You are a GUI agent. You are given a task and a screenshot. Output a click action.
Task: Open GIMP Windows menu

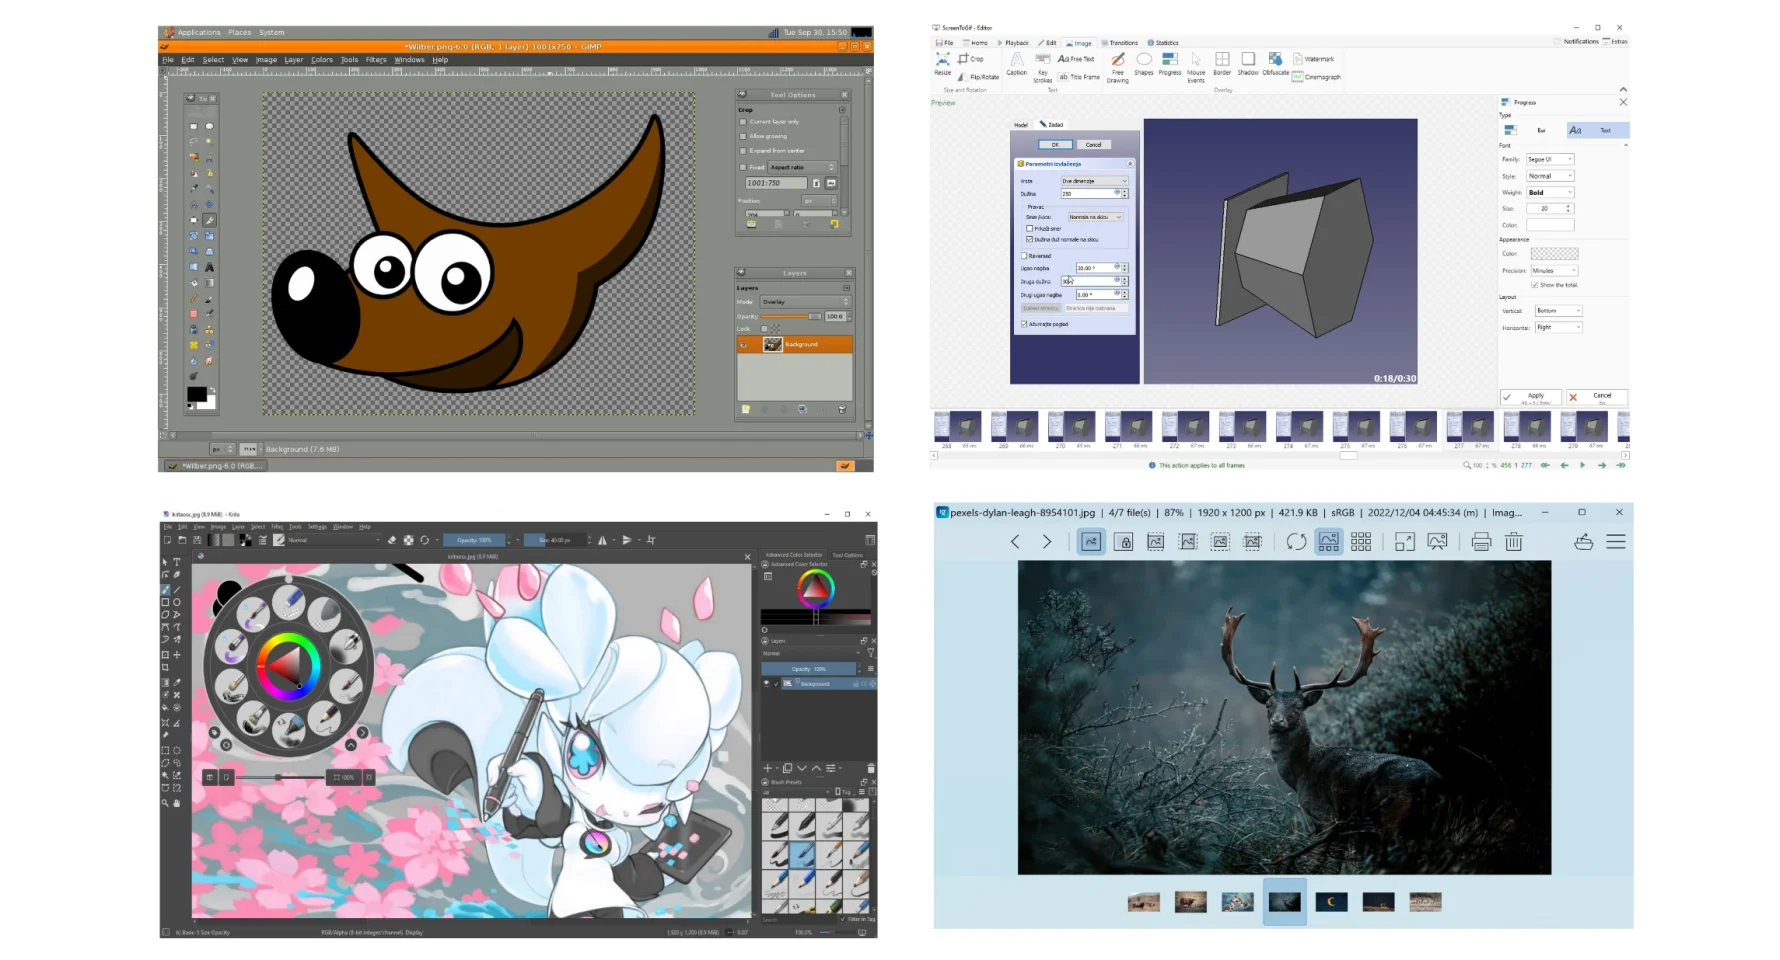[409, 60]
